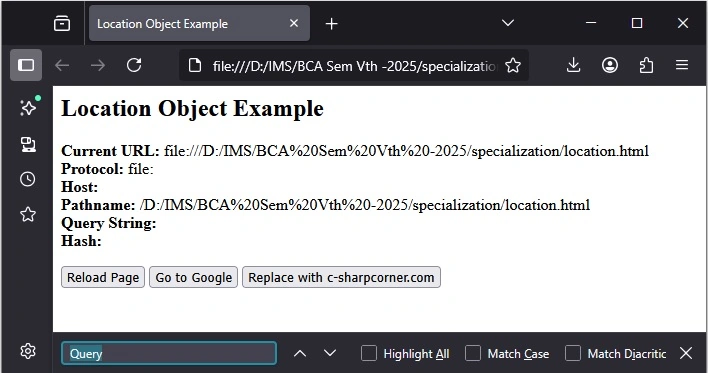
Task: Show synced tabs in sidebar
Action: (28, 145)
